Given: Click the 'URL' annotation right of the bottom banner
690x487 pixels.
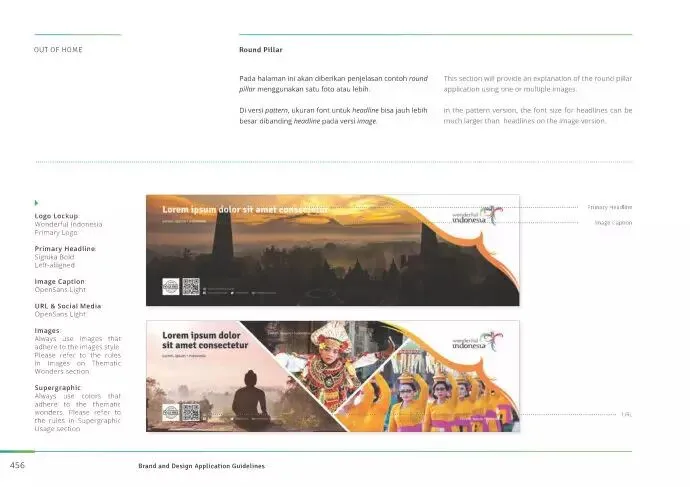Looking at the screenshot, I should 627,414.
